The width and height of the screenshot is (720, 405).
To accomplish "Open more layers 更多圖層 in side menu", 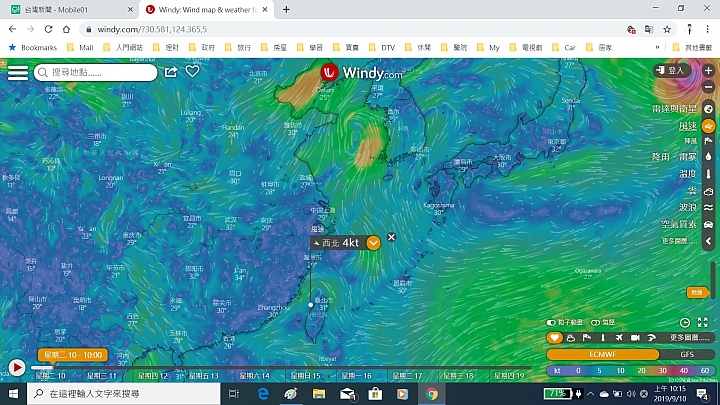I will pyautogui.click(x=679, y=241).
